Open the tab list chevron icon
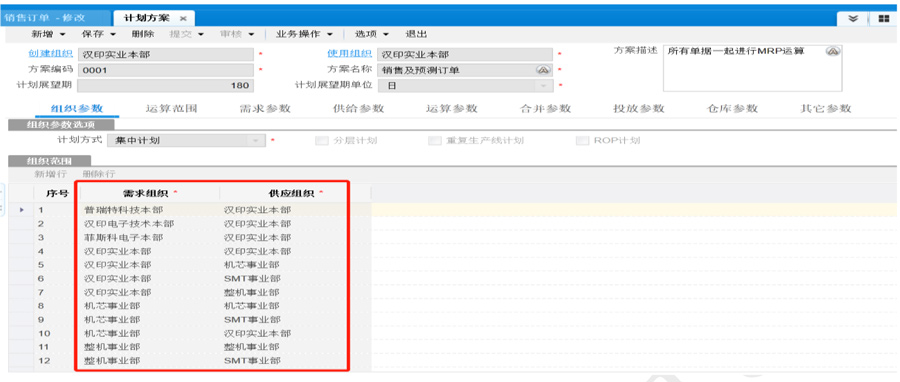Viewport: 900px width, 382px height. [854, 18]
